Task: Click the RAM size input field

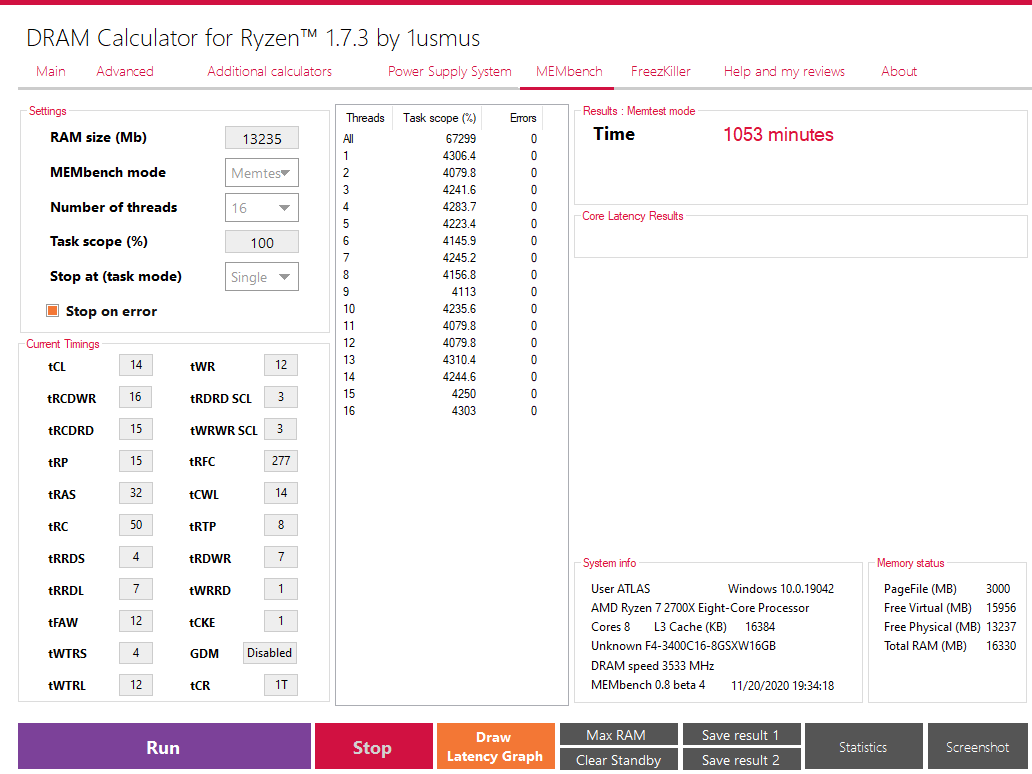Action: point(262,138)
